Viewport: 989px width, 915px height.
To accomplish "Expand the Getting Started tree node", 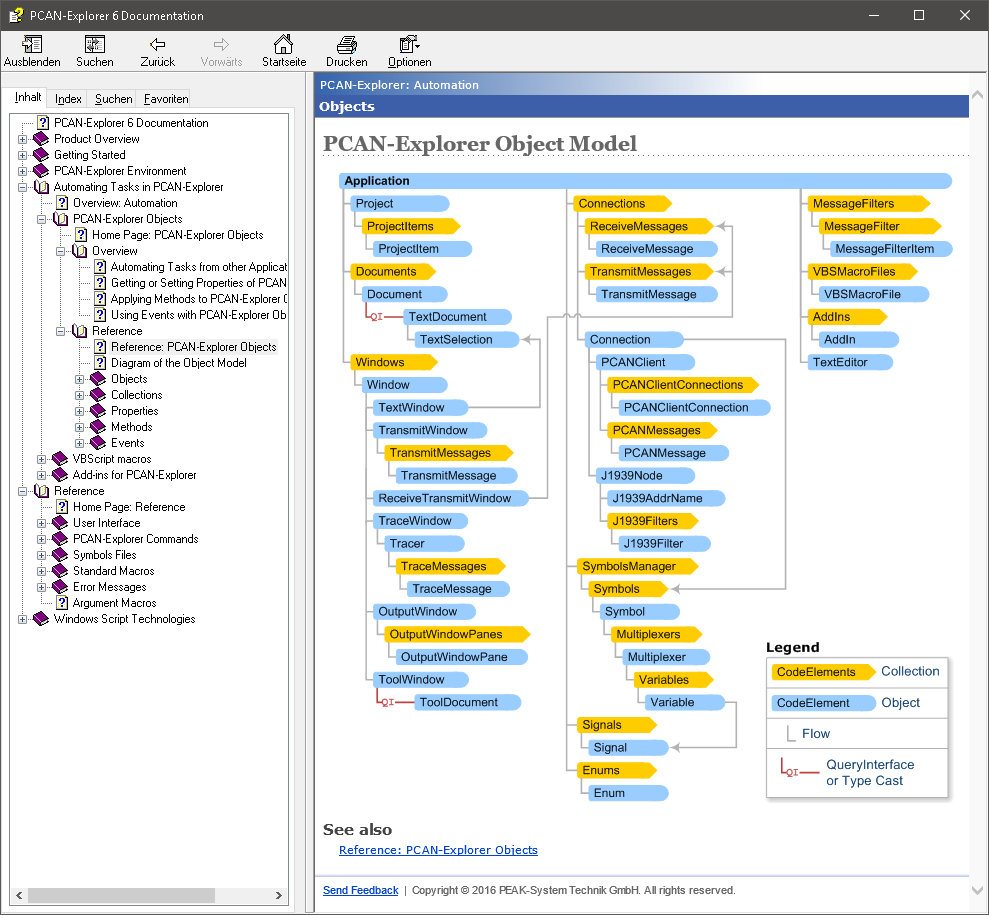I will (x=23, y=155).
